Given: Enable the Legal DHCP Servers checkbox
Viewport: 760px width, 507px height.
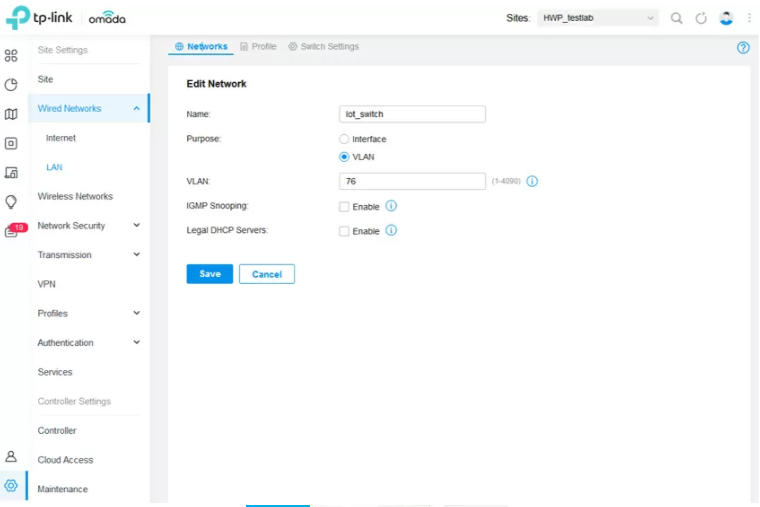Looking at the screenshot, I should [344, 231].
